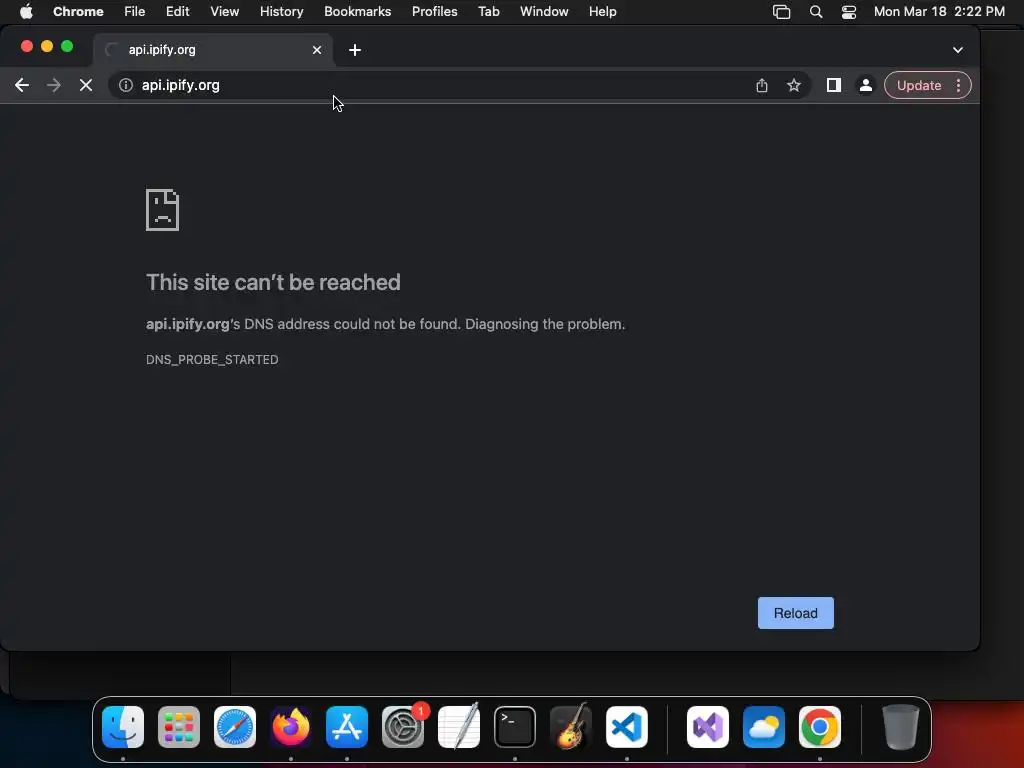Click the forward navigation arrow
Image resolution: width=1024 pixels, height=768 pixels.
(x=54, y=86)
